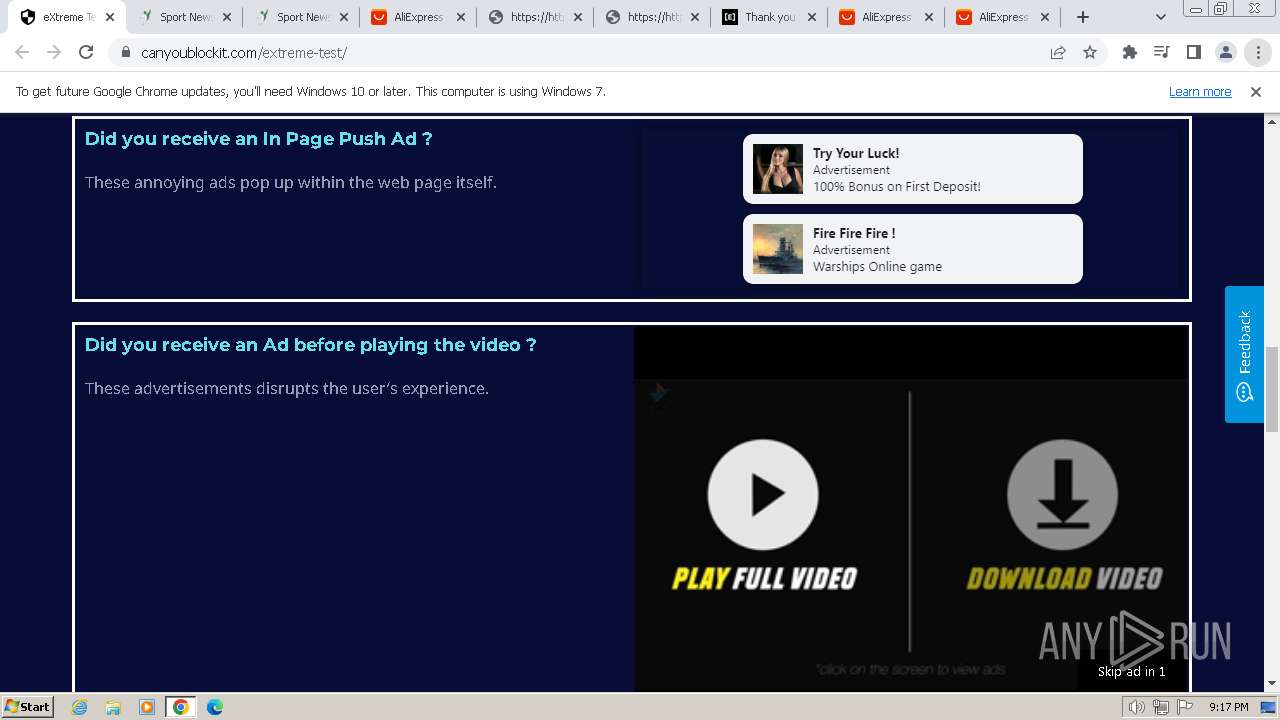Open the media control toolbar icon
This screenshot has width=1280, height=720.
1161,52
